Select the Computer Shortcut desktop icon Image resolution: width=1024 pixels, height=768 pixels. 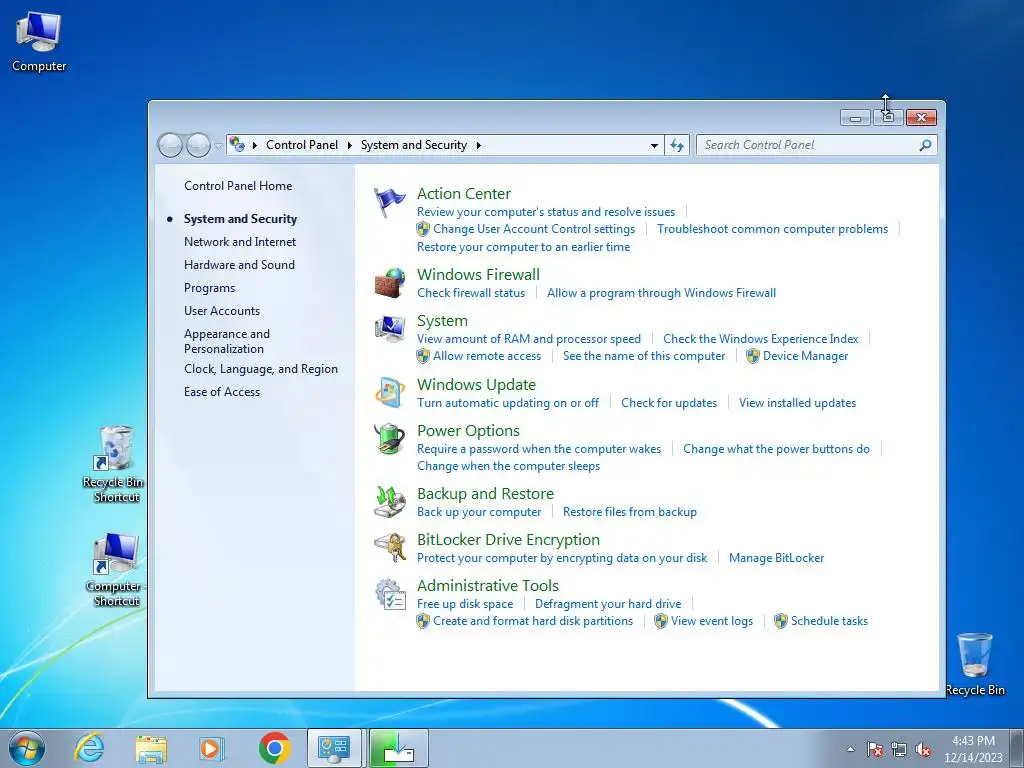116,569
